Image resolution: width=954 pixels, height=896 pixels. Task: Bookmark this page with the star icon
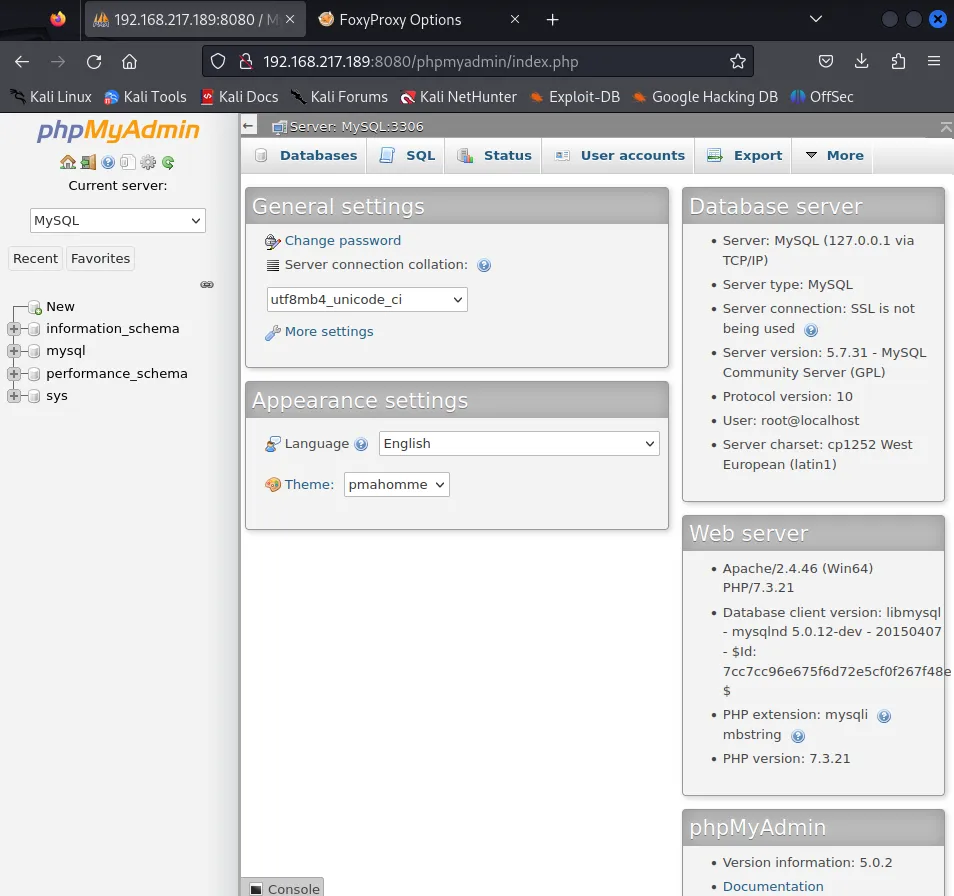737,61
